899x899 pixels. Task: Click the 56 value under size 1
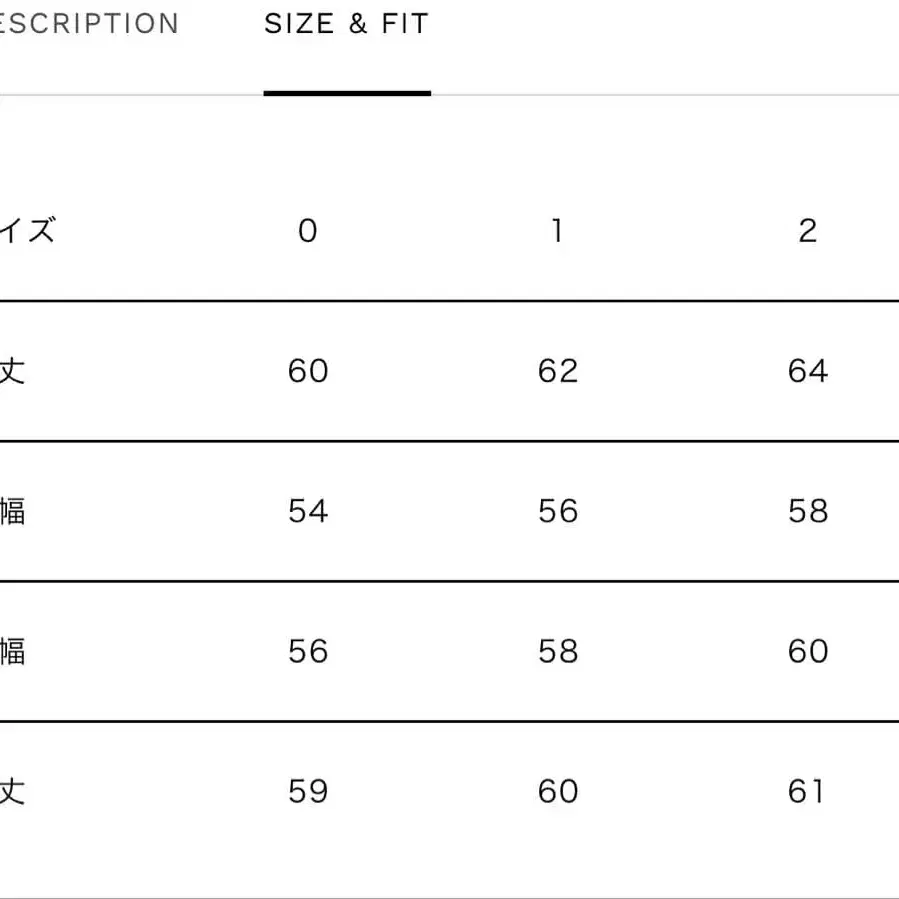tap(558, 511)
